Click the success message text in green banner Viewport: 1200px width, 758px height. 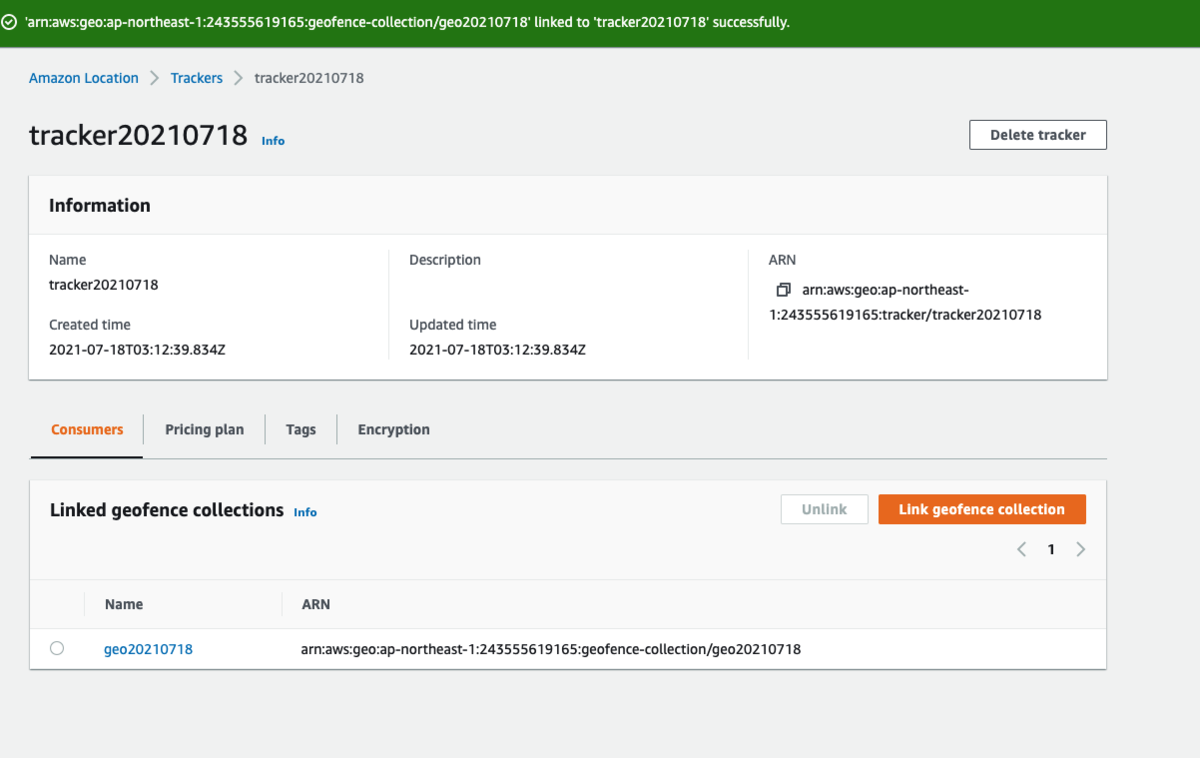(x=407, y=22)
